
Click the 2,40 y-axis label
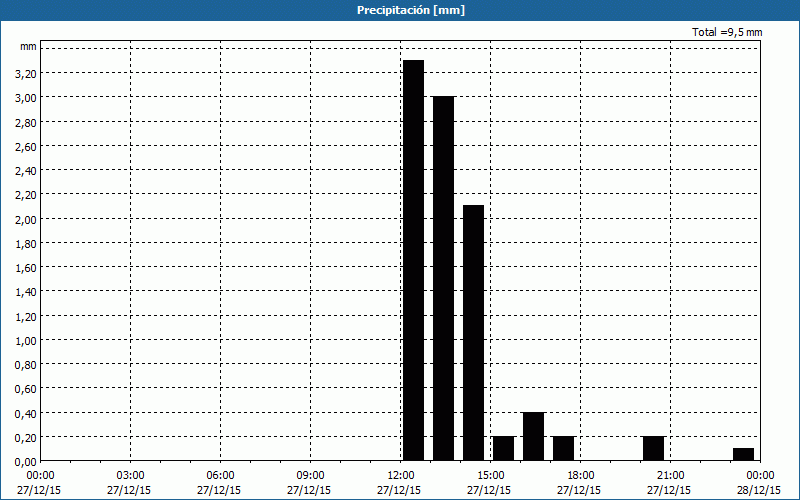click(26, 171)
